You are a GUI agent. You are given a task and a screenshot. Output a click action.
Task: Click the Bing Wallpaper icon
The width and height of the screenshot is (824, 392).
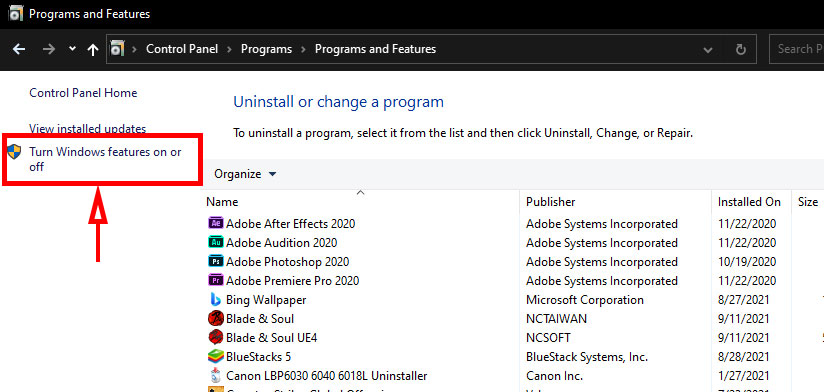(x=215, y=300)
